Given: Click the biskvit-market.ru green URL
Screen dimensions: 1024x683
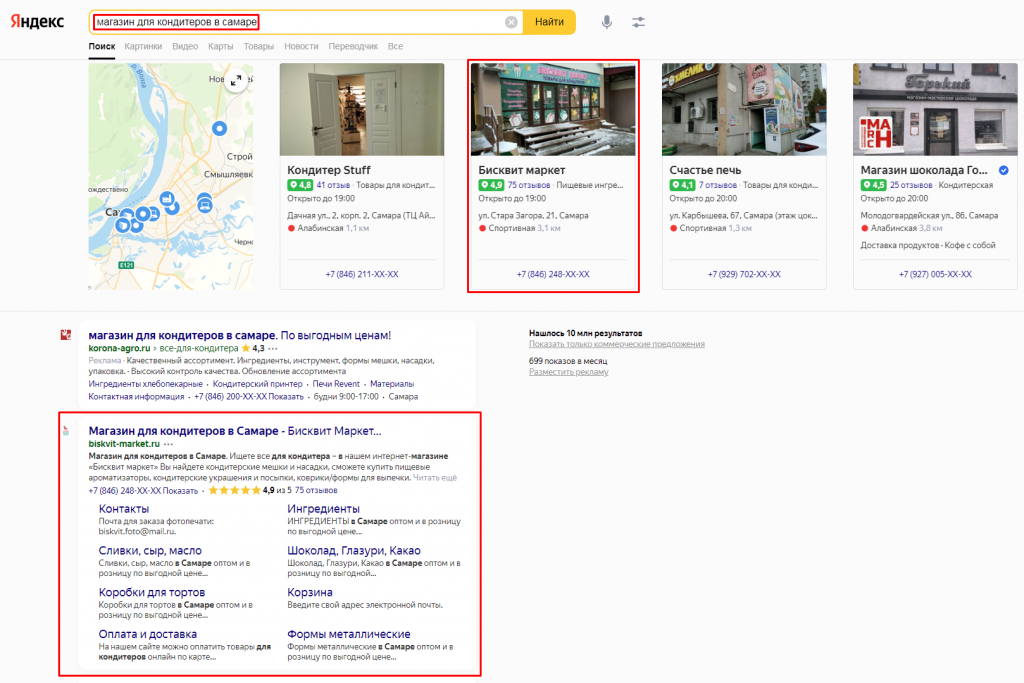Looking at the screenshot, I should (124, 444).
